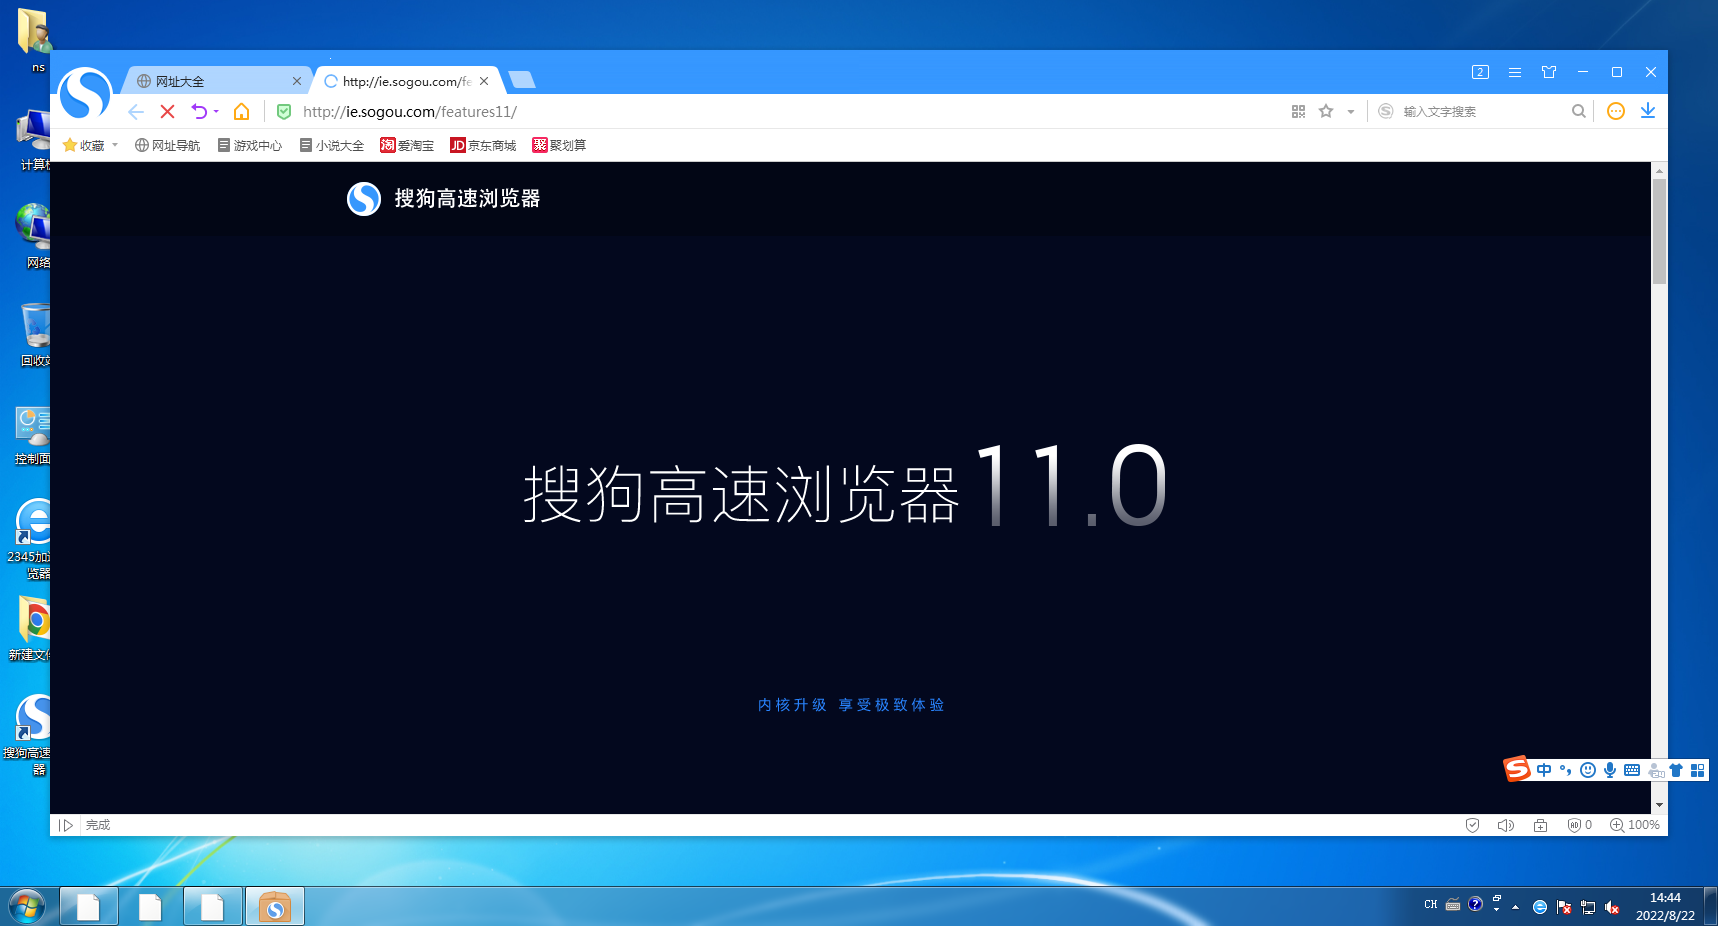Toggle page sound via status bar speaker
This screenshot has height=926, width=1718.
pyautogui.click(x=1506, y=825)
